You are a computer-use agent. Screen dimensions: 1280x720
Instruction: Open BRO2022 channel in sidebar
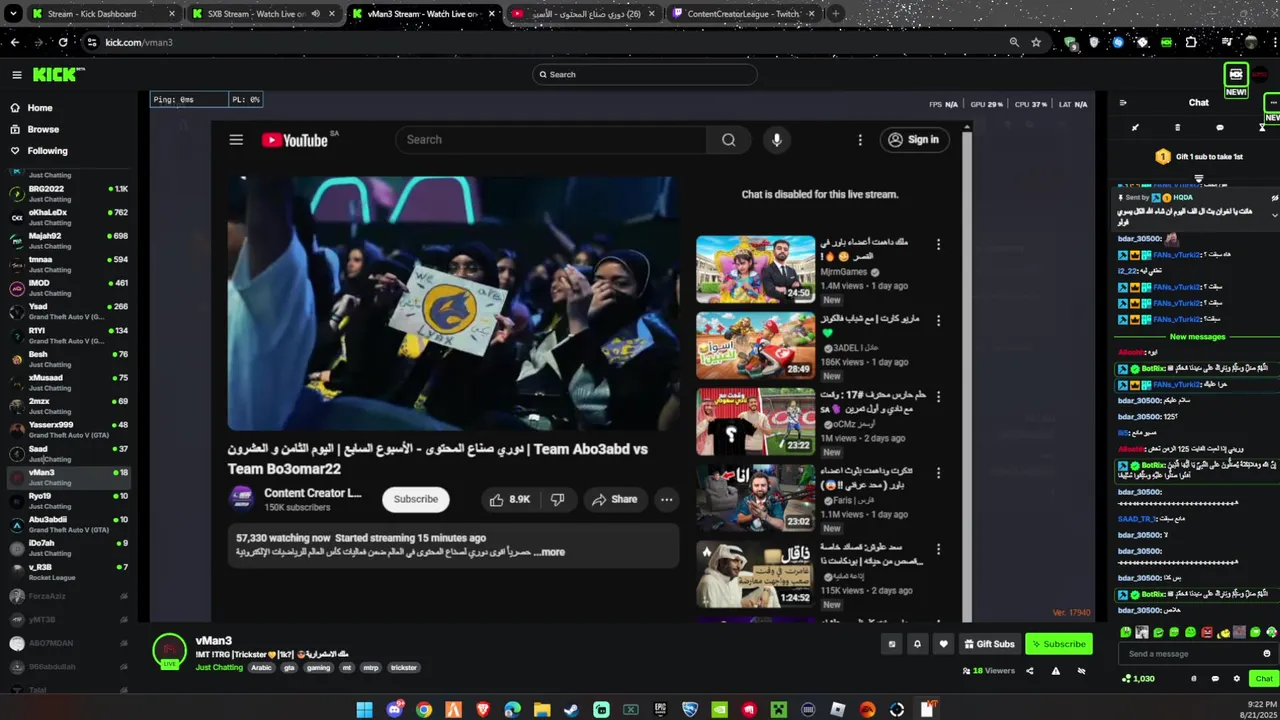68,193
